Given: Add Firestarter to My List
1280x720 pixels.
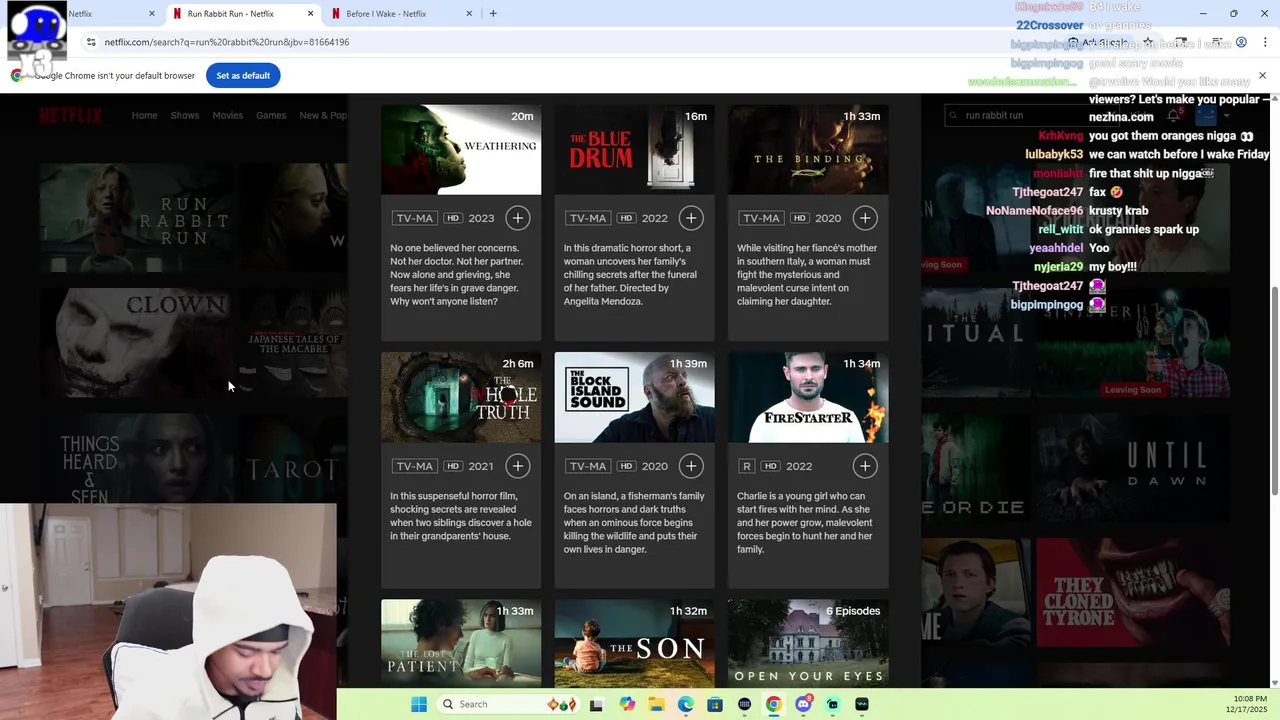Looking at the screenshot, I should 865,466.
